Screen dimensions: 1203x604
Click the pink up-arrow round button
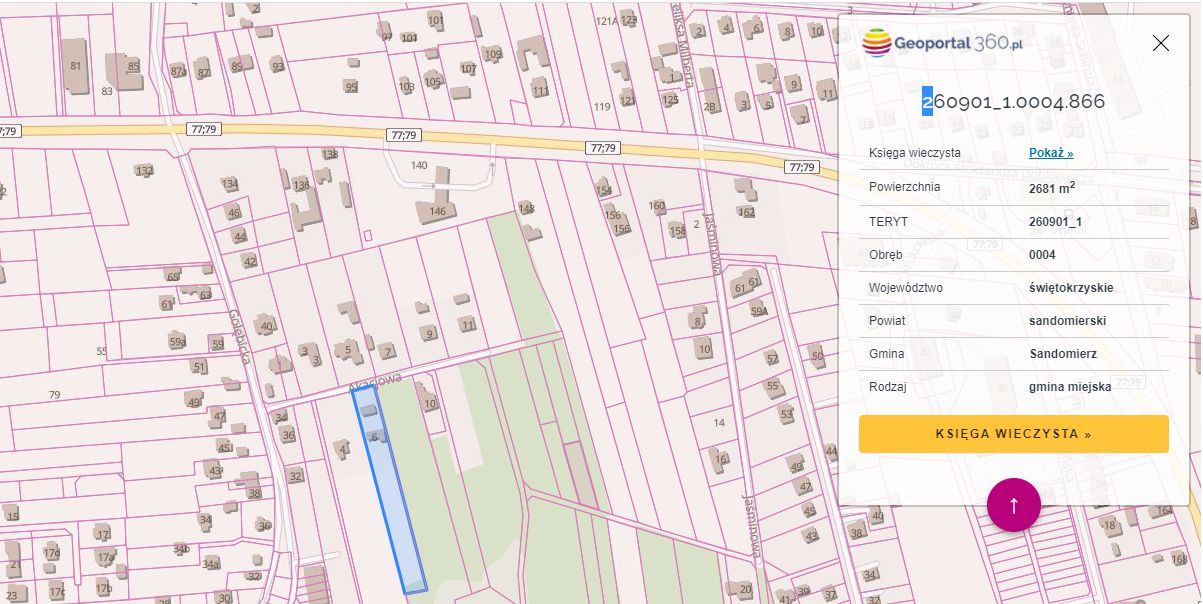[x=1013, y=505]
